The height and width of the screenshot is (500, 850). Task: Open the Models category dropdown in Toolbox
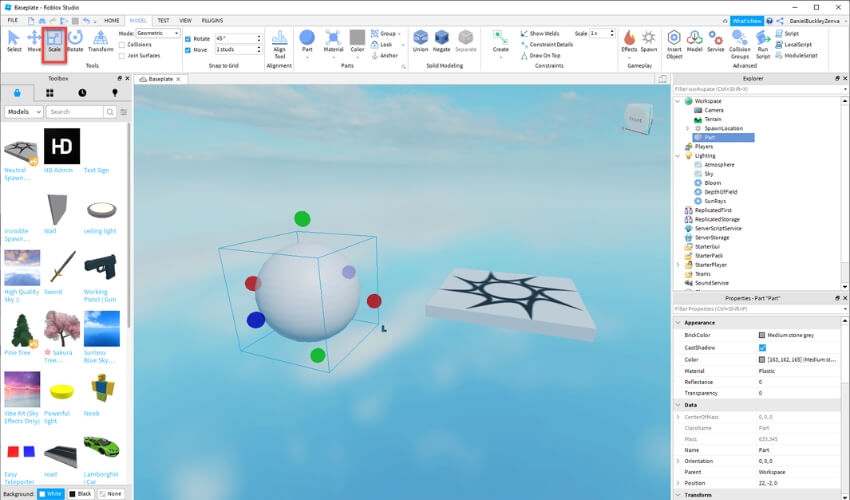click(23, 112)
